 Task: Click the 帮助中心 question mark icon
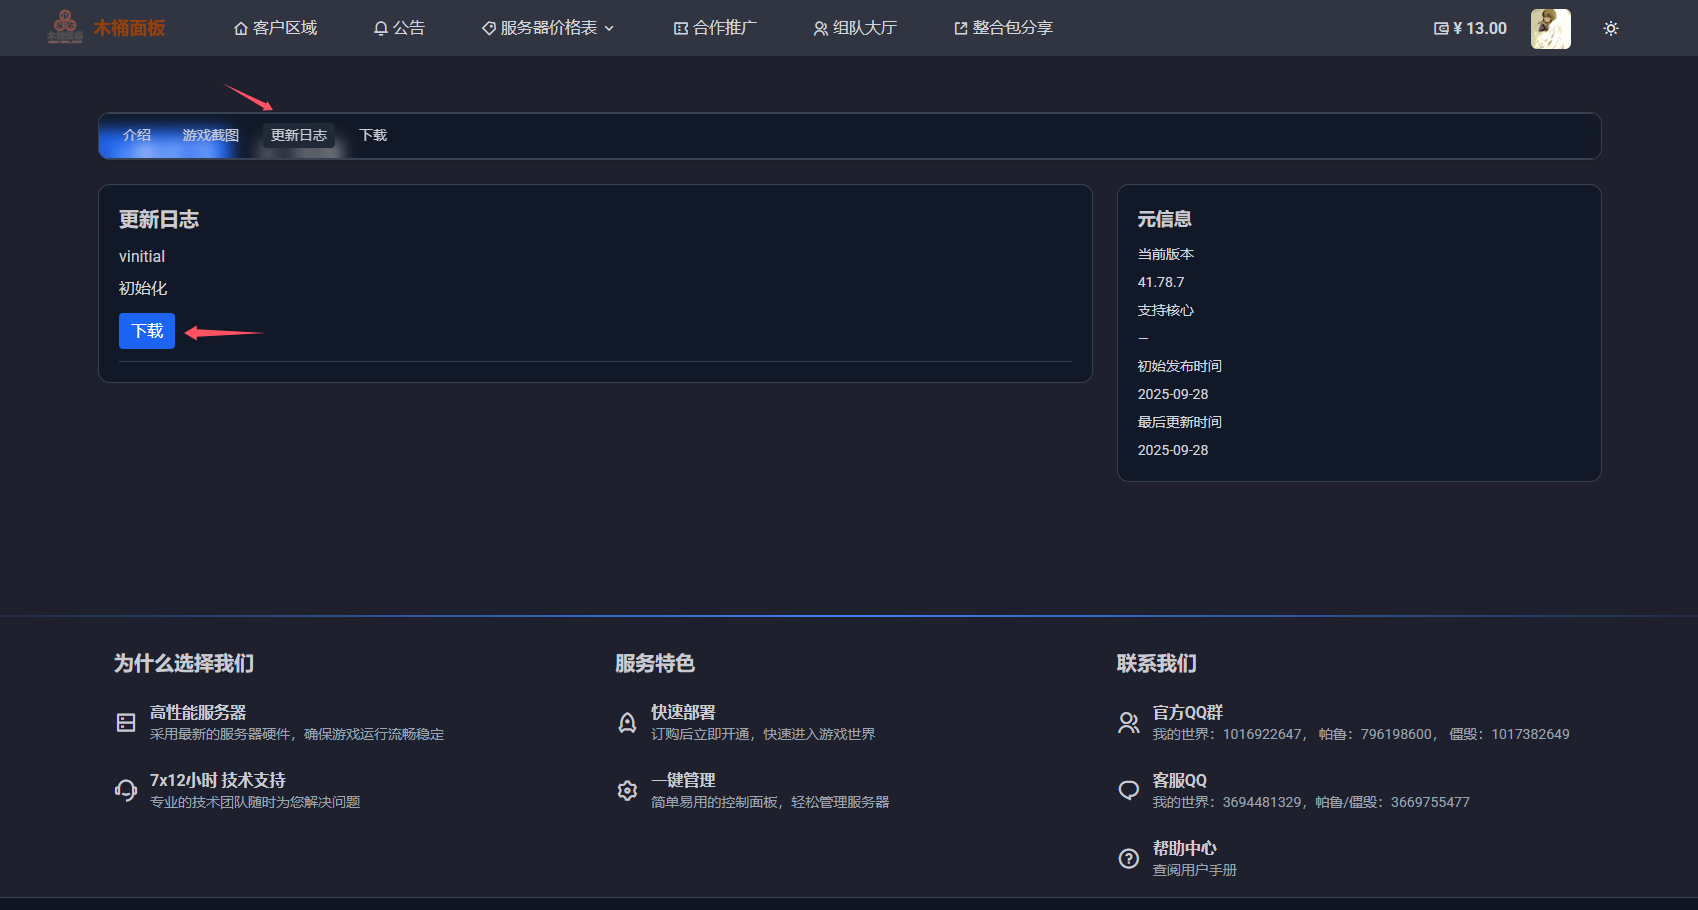1128,858
